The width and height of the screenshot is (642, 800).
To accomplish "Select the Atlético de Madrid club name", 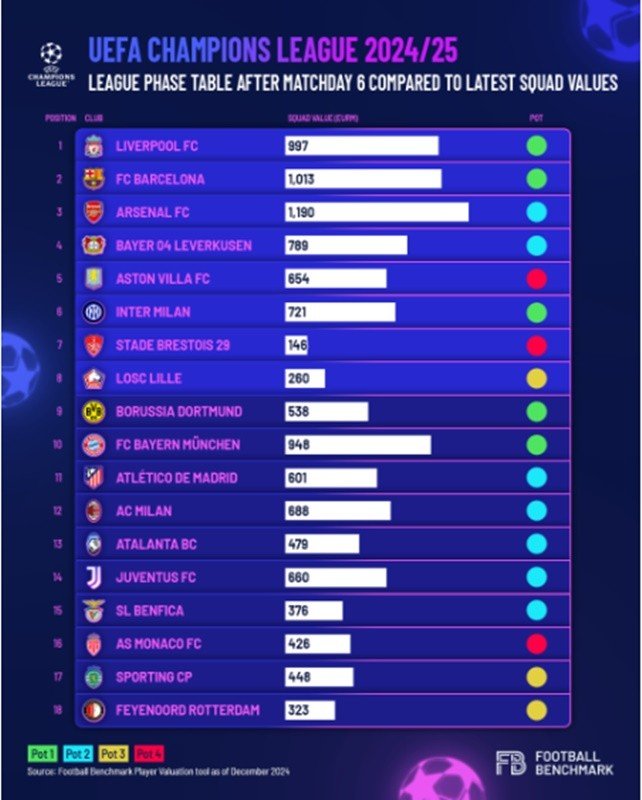I will 177,478.
